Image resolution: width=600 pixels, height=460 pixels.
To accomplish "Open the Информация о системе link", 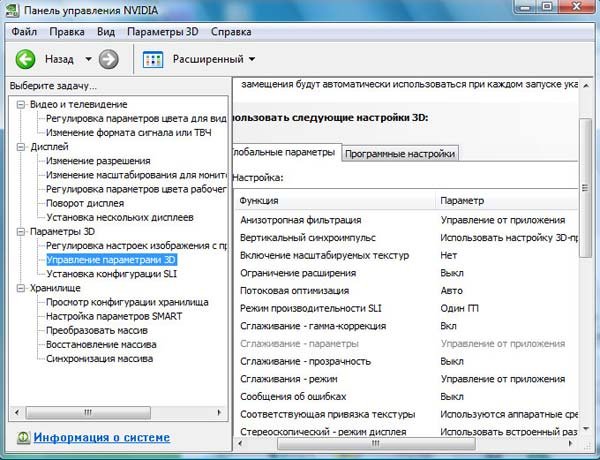I will coord(101,438).
